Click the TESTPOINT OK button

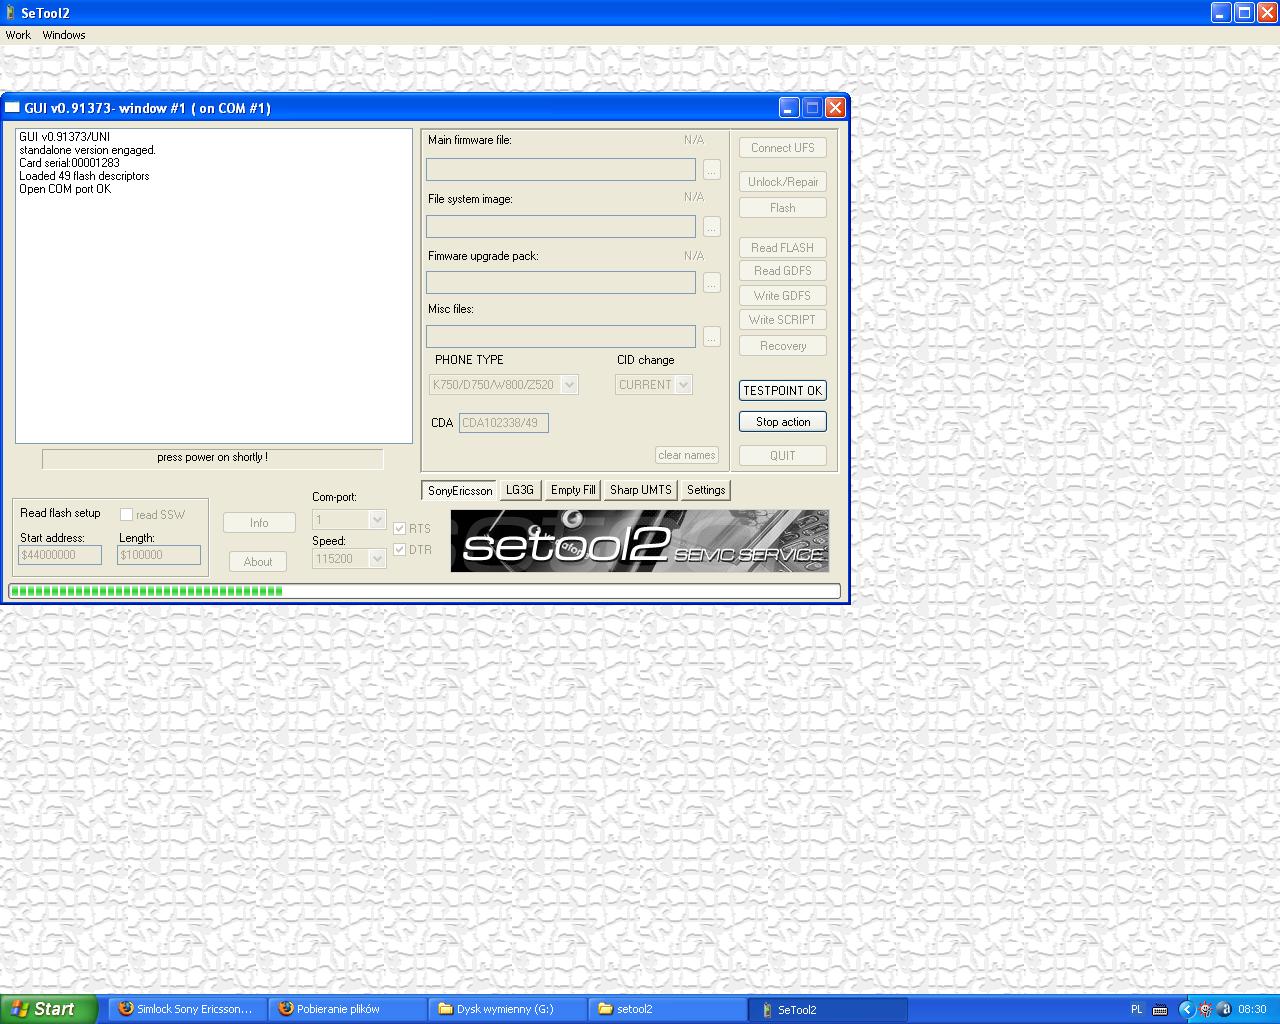[783, 391]
